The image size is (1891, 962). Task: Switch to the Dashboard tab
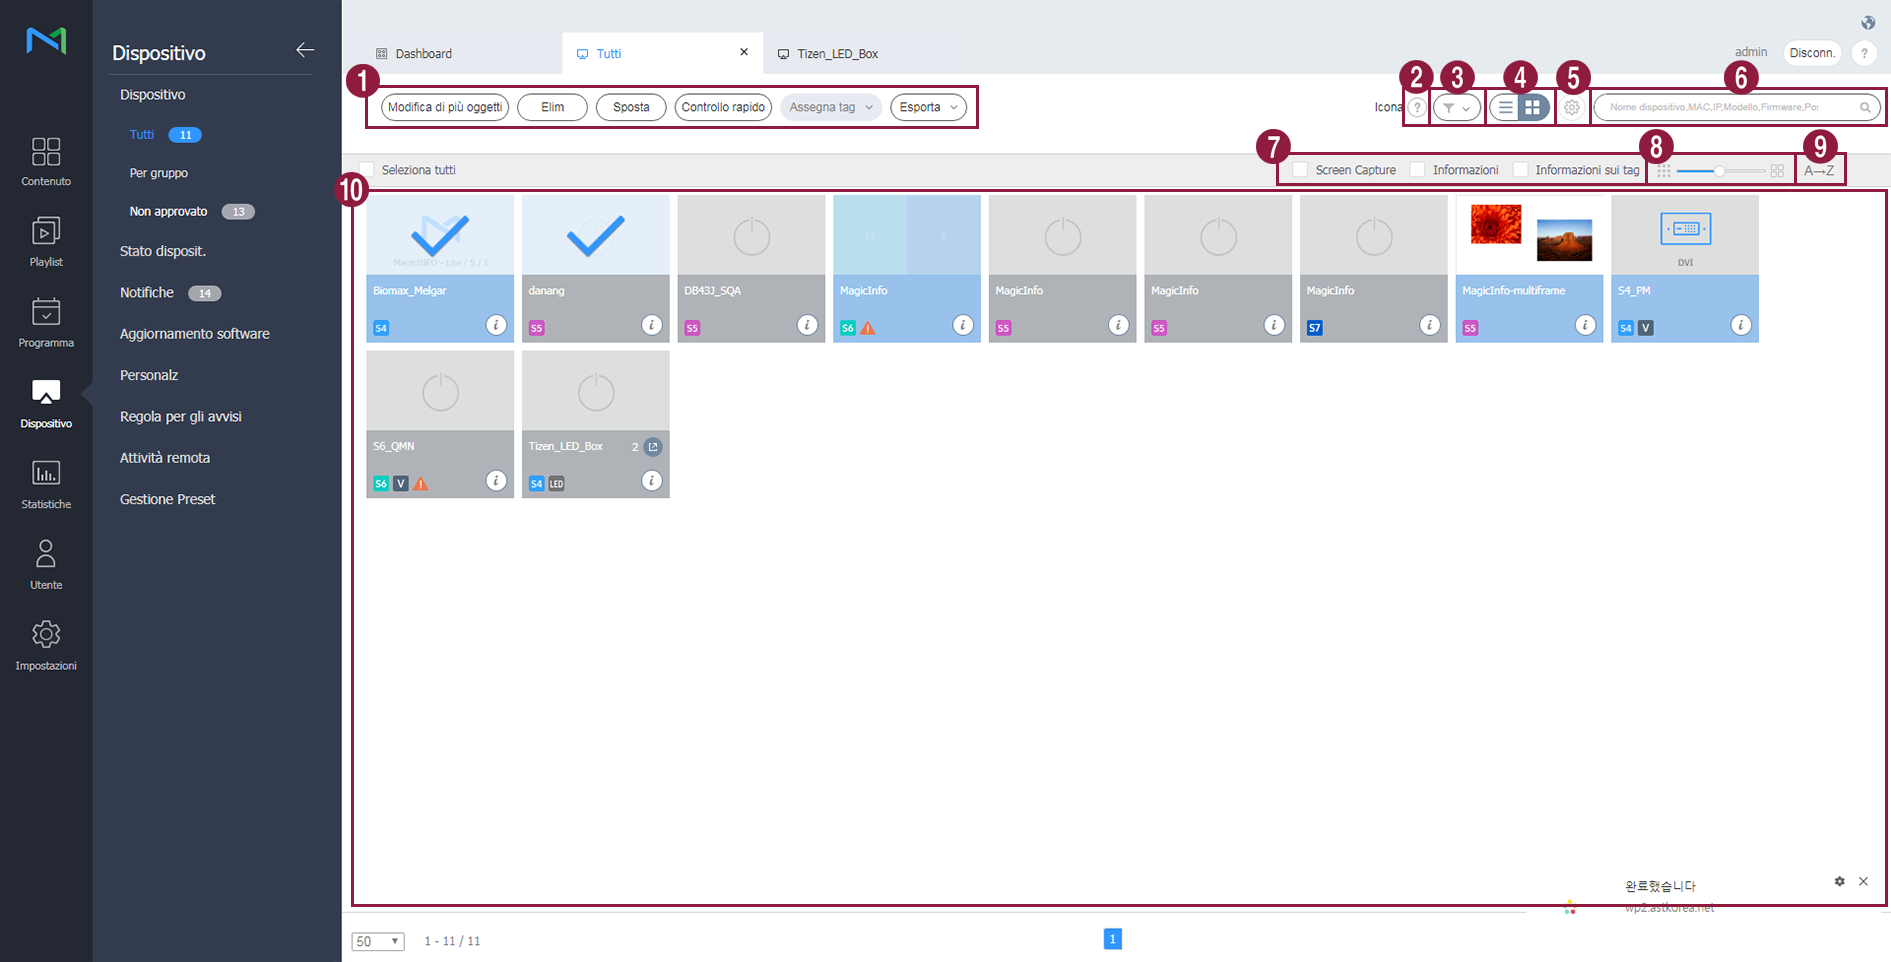pyautogui.click(x=424, y=54)
